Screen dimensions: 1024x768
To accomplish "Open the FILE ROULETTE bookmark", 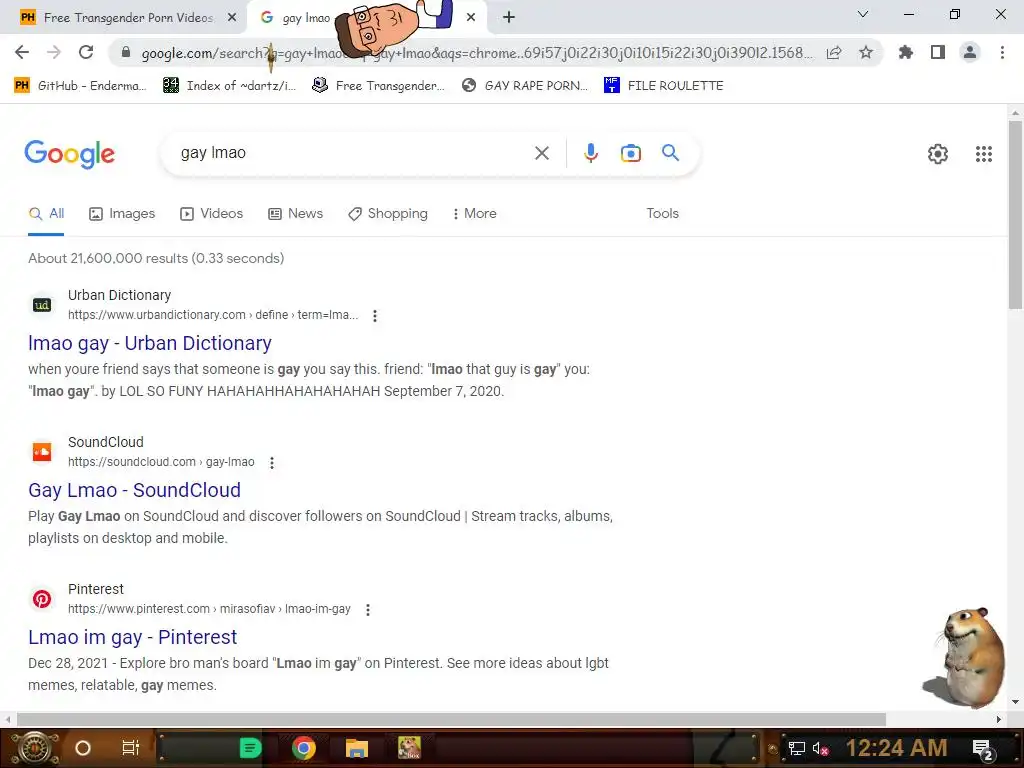I will [x=664, y=86].
